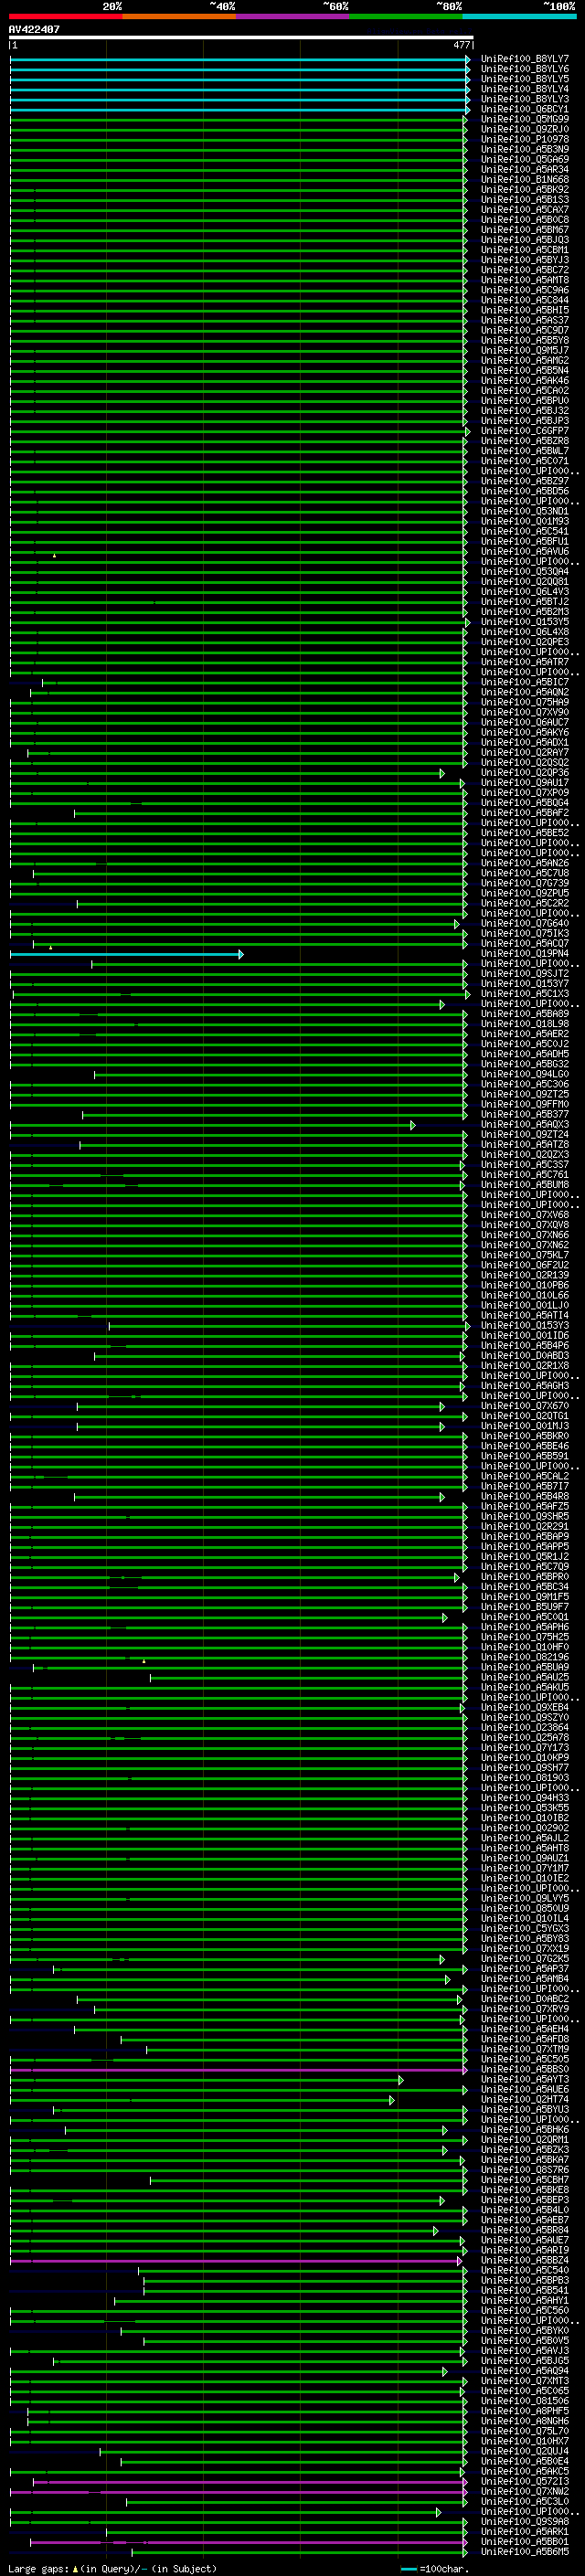Select the UniRef100_A5ACQ7 label
Viewport: 585px width, 2576px height.
coord(524,943)
